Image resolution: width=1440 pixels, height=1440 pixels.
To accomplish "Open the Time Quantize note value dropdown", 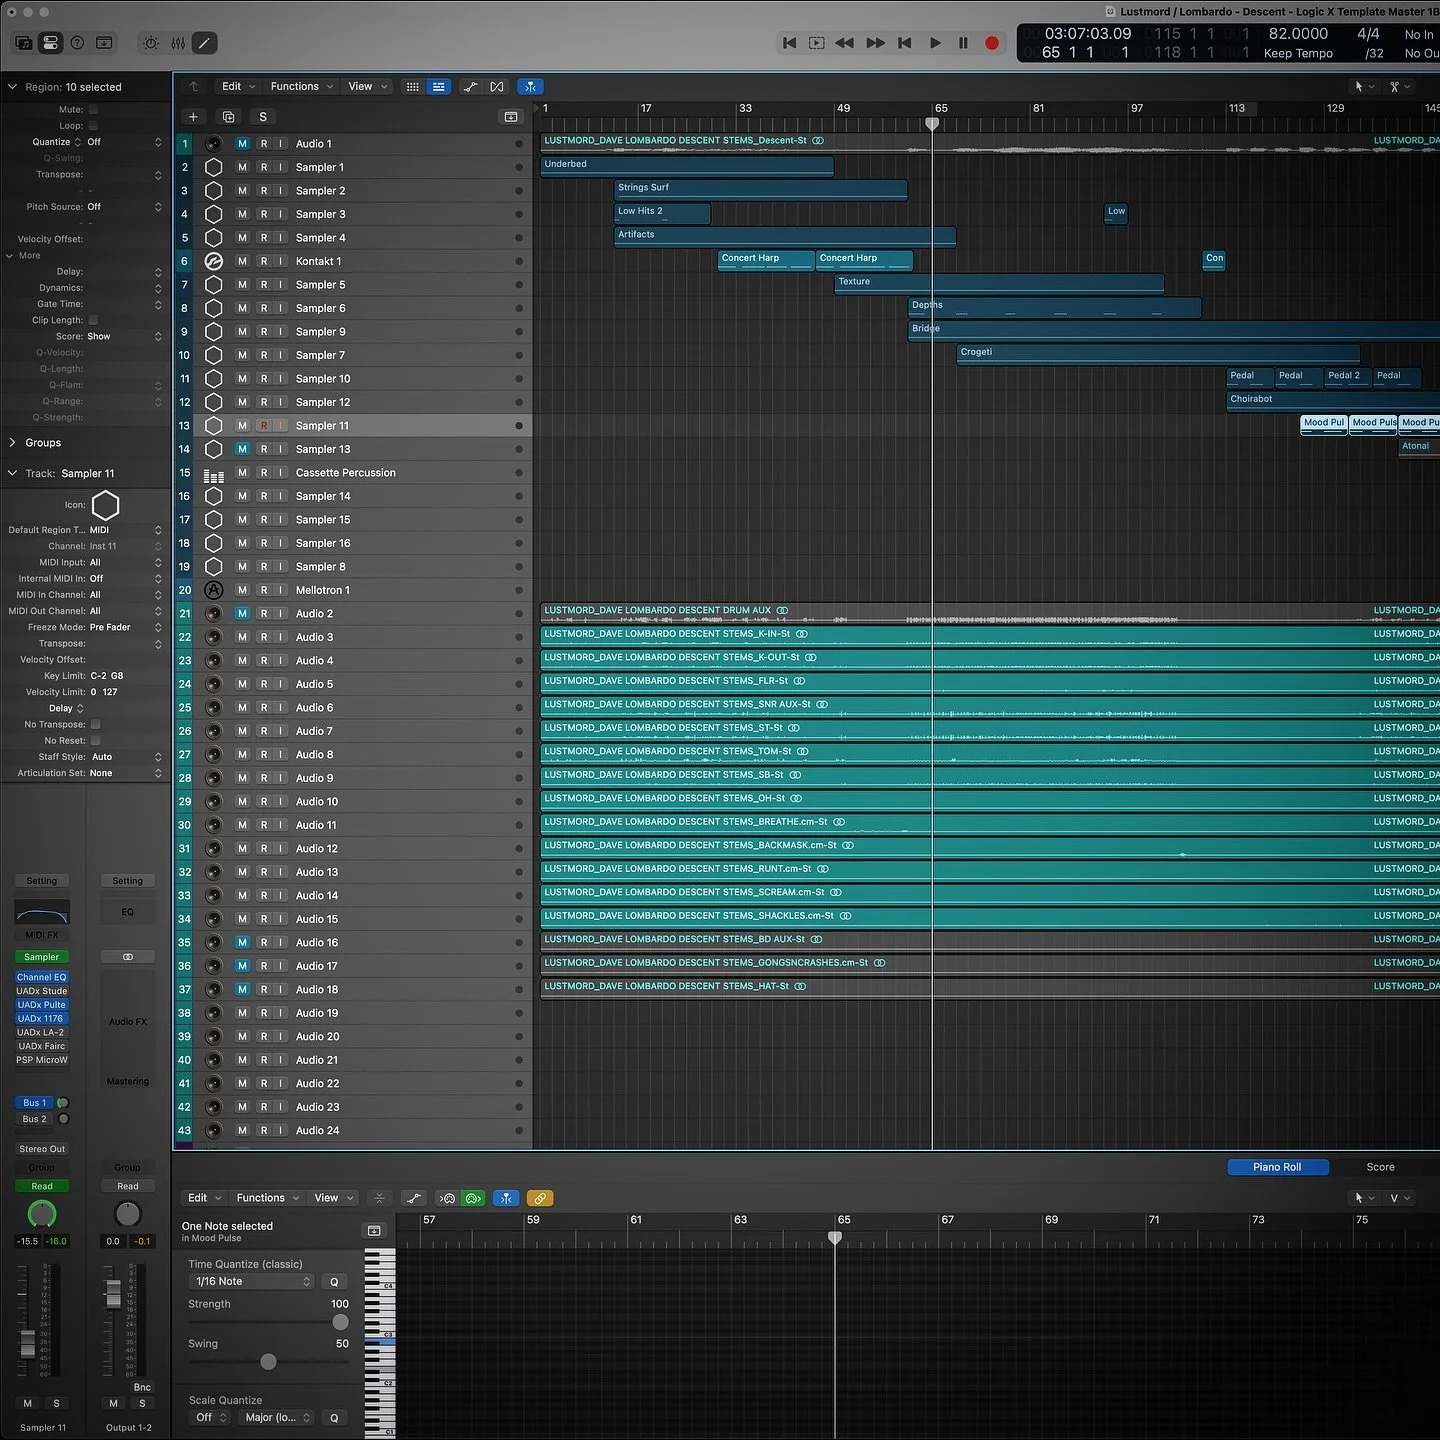I will point(251,1281).
